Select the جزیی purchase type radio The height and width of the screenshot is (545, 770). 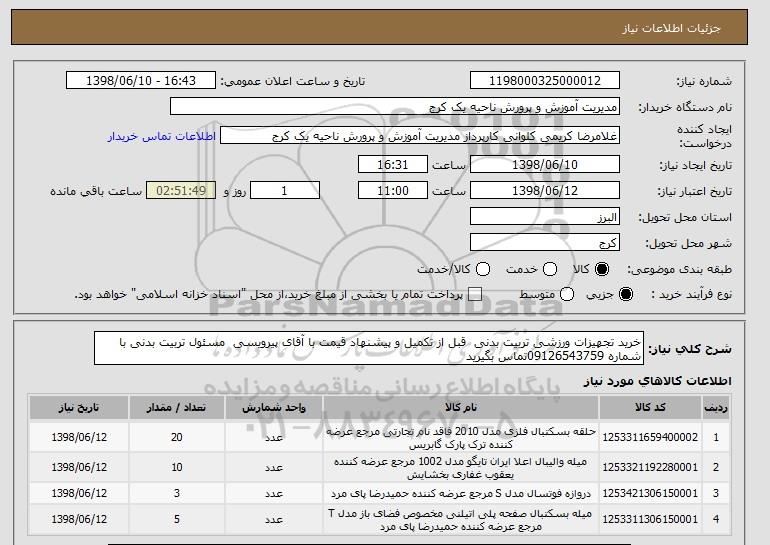pyautogui.click(x=626, y=294)
